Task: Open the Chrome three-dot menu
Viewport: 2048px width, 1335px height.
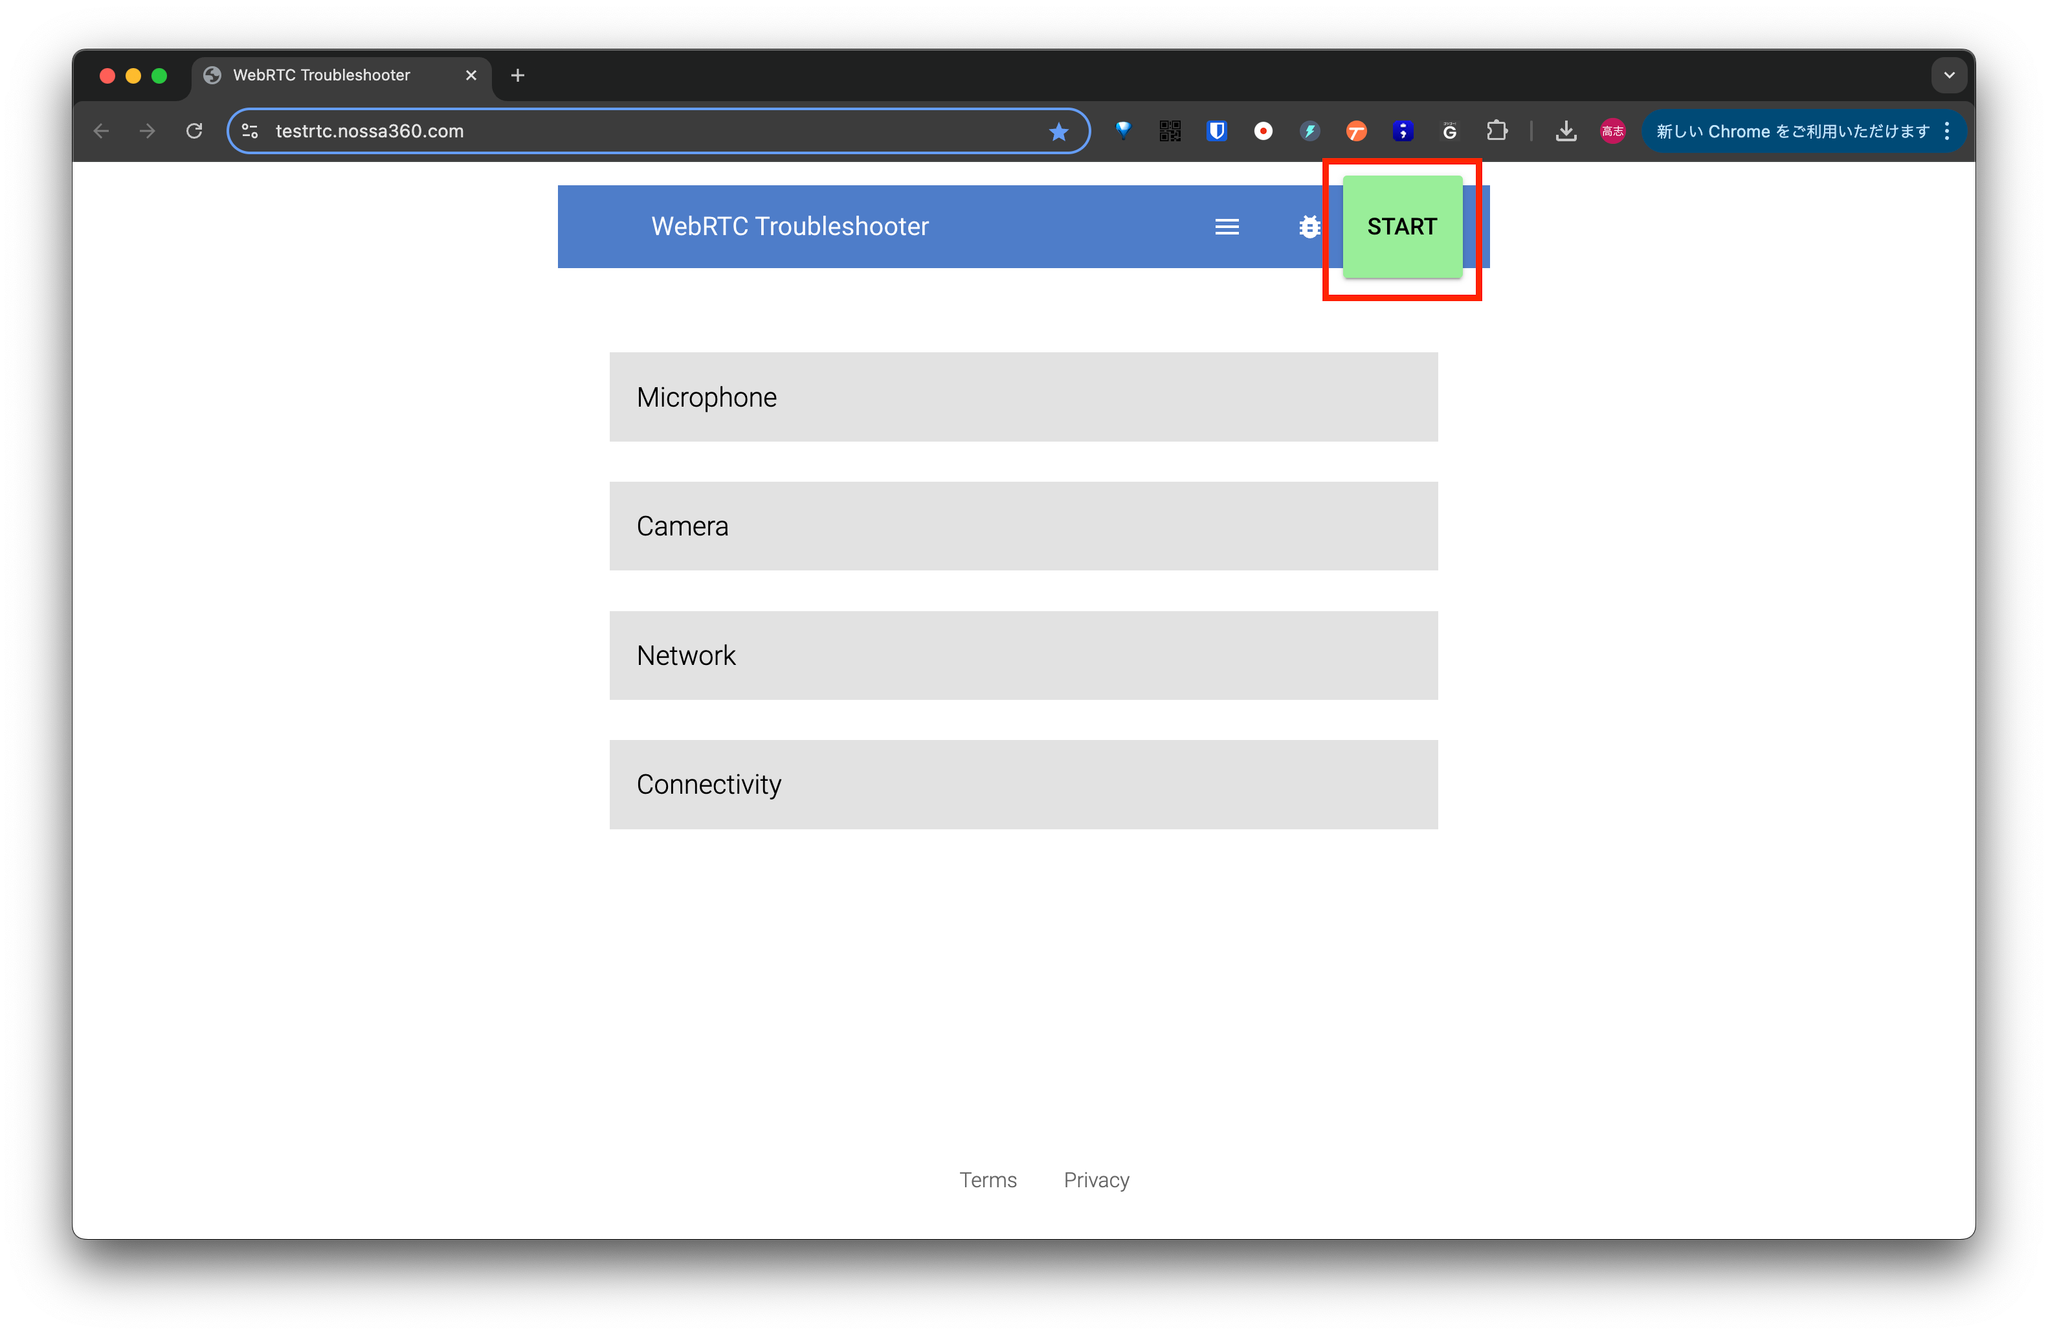Action: click(1947, 131)
